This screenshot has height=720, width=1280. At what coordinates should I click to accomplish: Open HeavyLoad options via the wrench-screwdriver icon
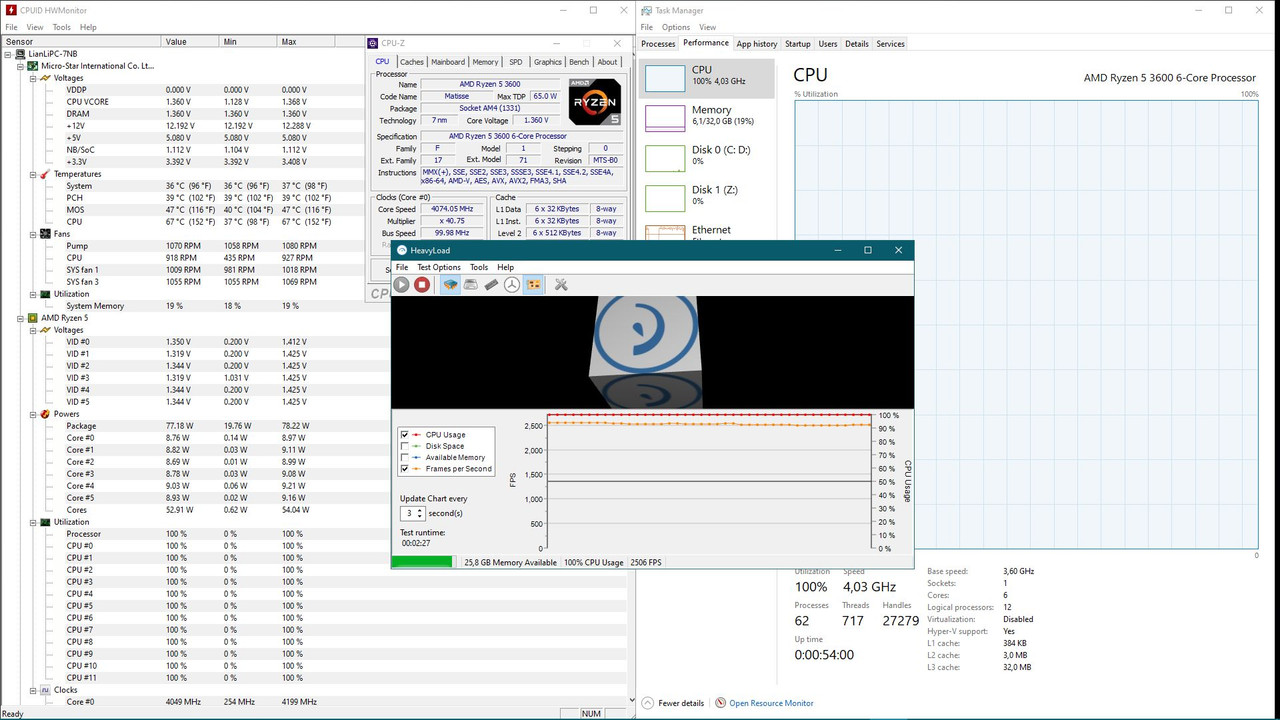tap(561, 285)
